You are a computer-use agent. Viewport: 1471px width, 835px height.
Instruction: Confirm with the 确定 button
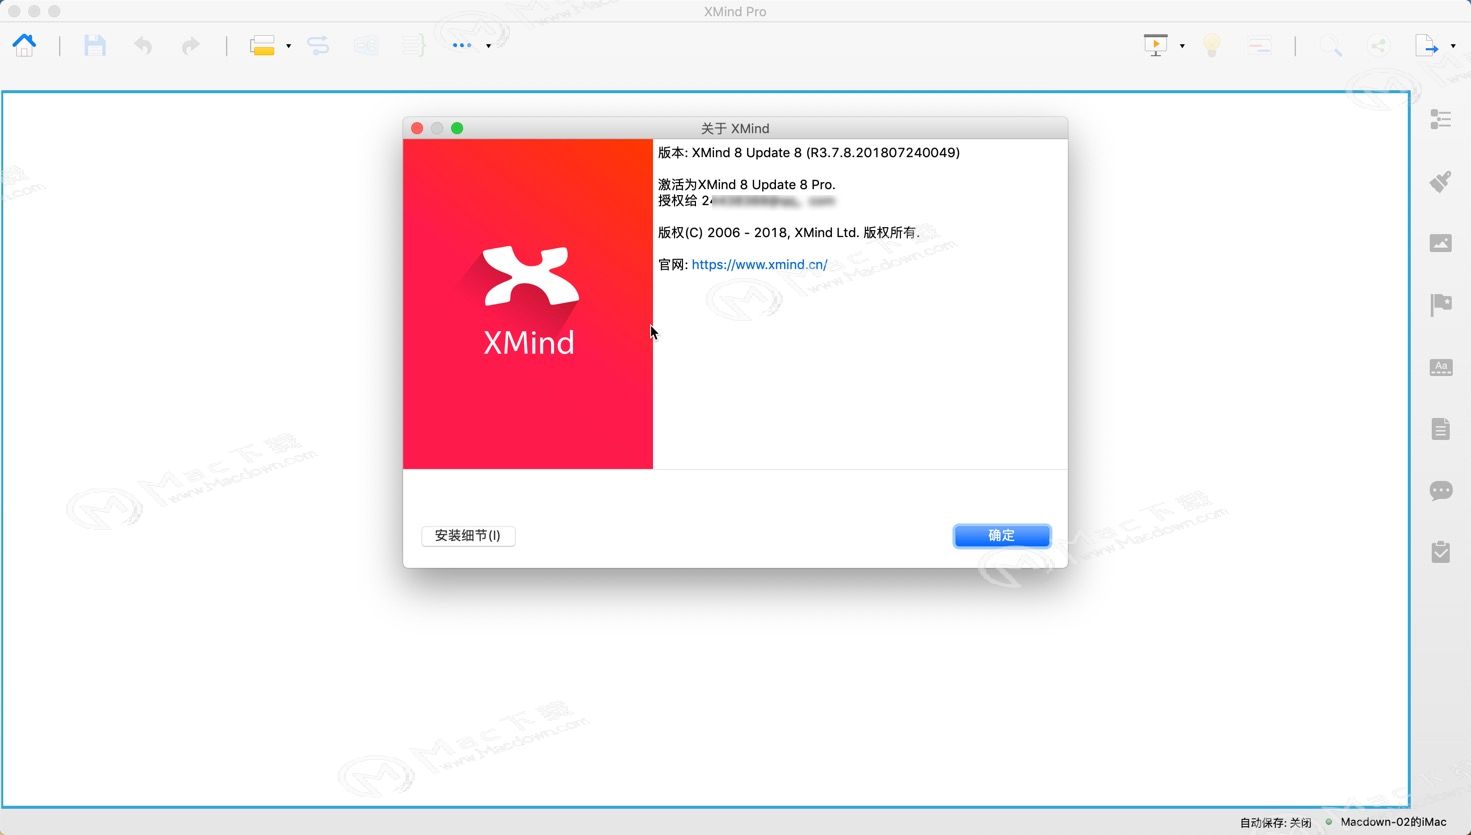1002,536
